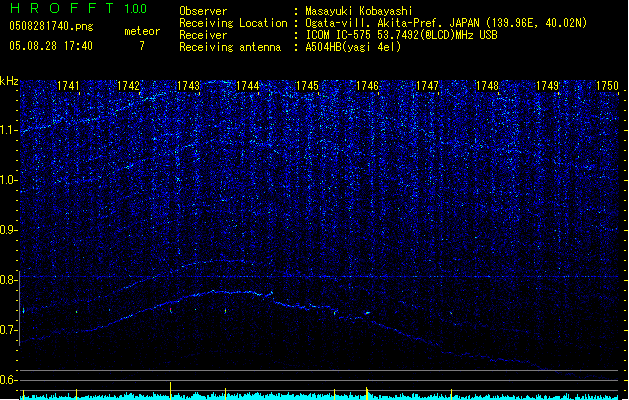Click the 1.1 kHz frequency axis label
The image size is (629, 400).
(8, 130)
